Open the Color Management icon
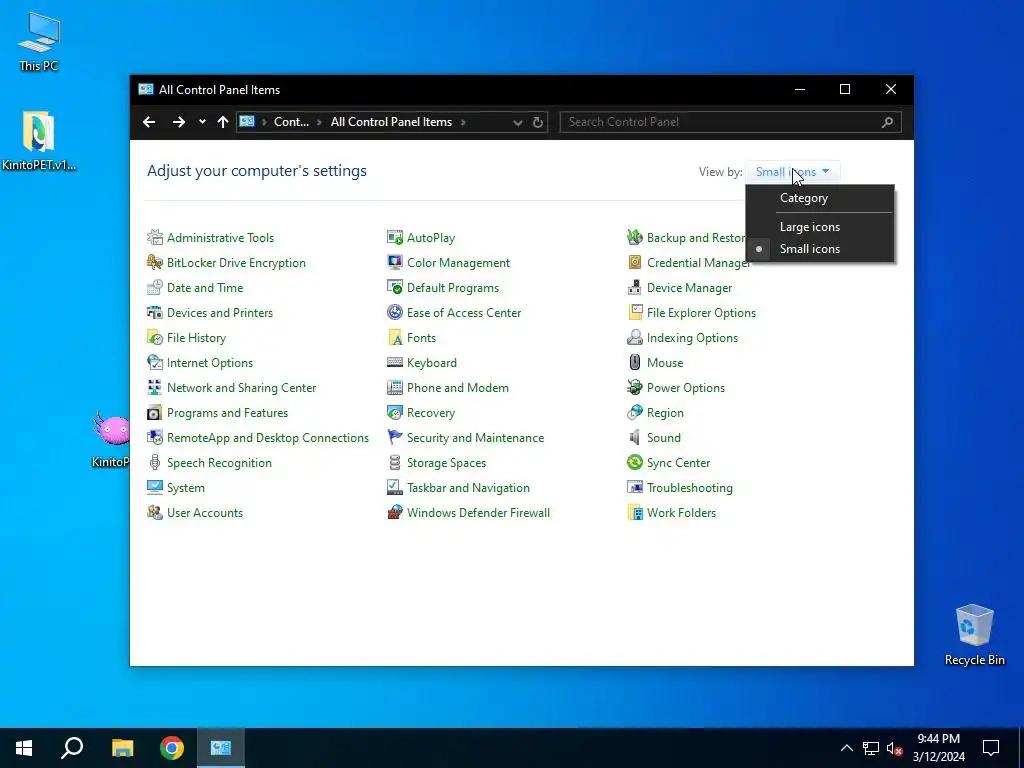The image size is (1024, 768). coord(395,263)
